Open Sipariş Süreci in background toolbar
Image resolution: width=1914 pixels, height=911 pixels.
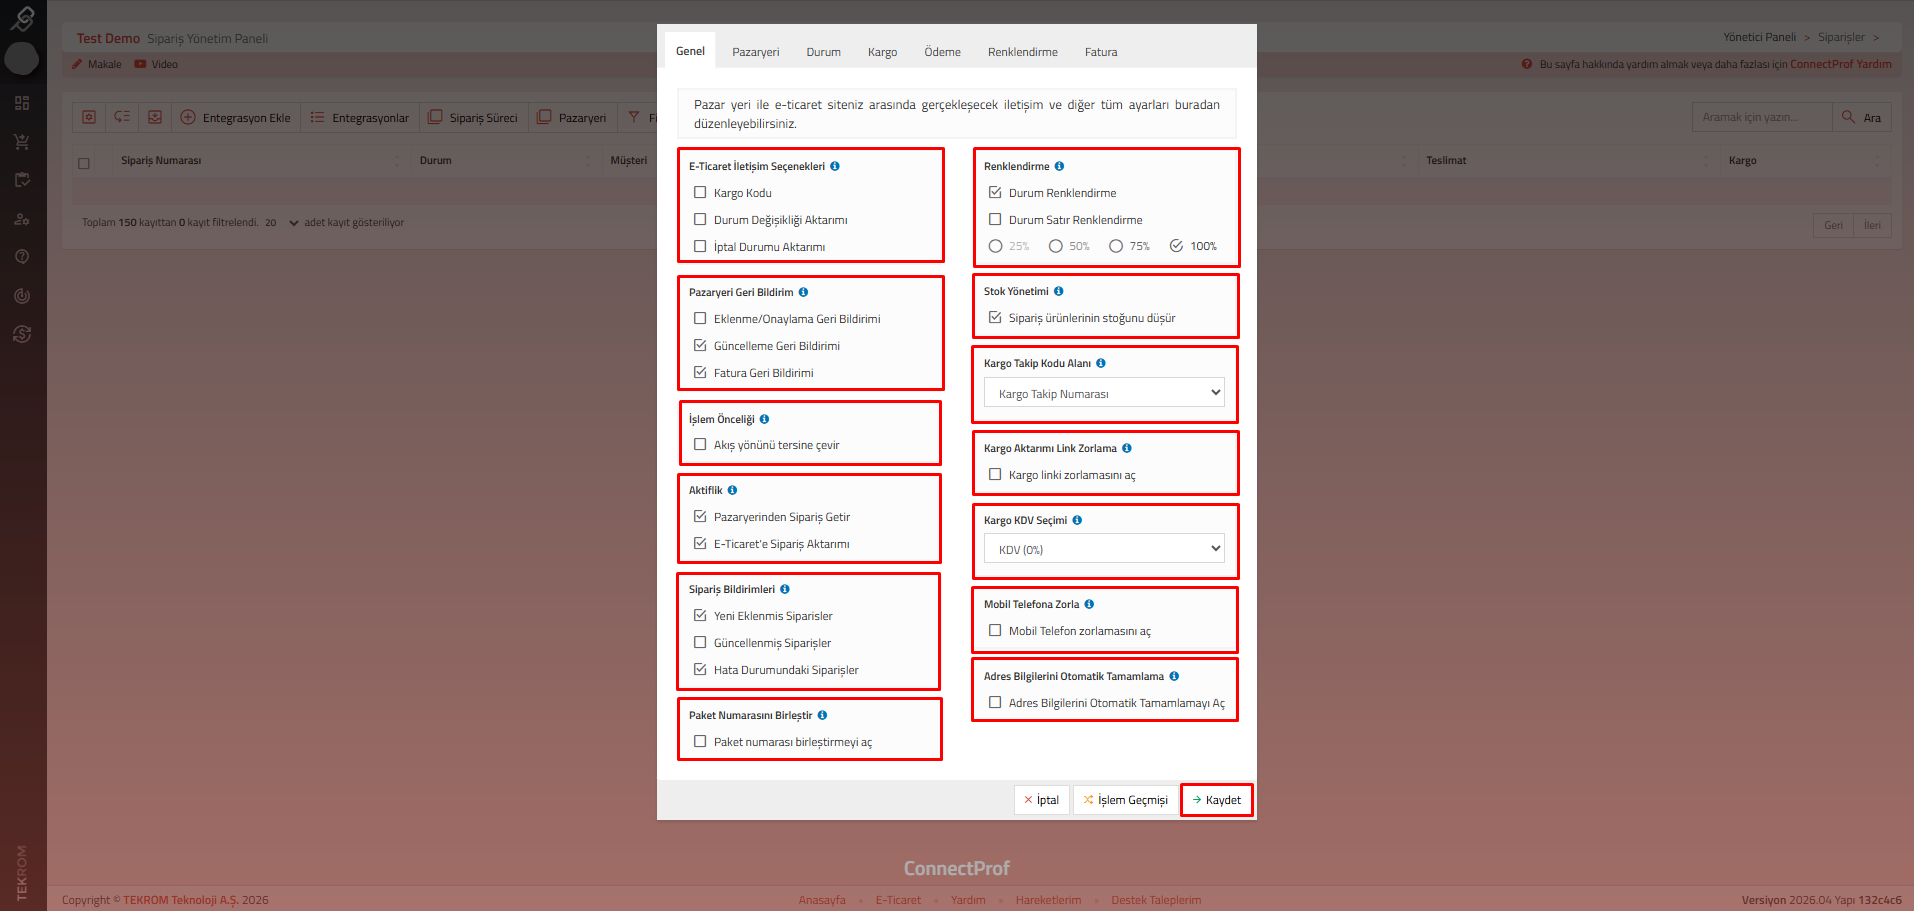(473, 117)
